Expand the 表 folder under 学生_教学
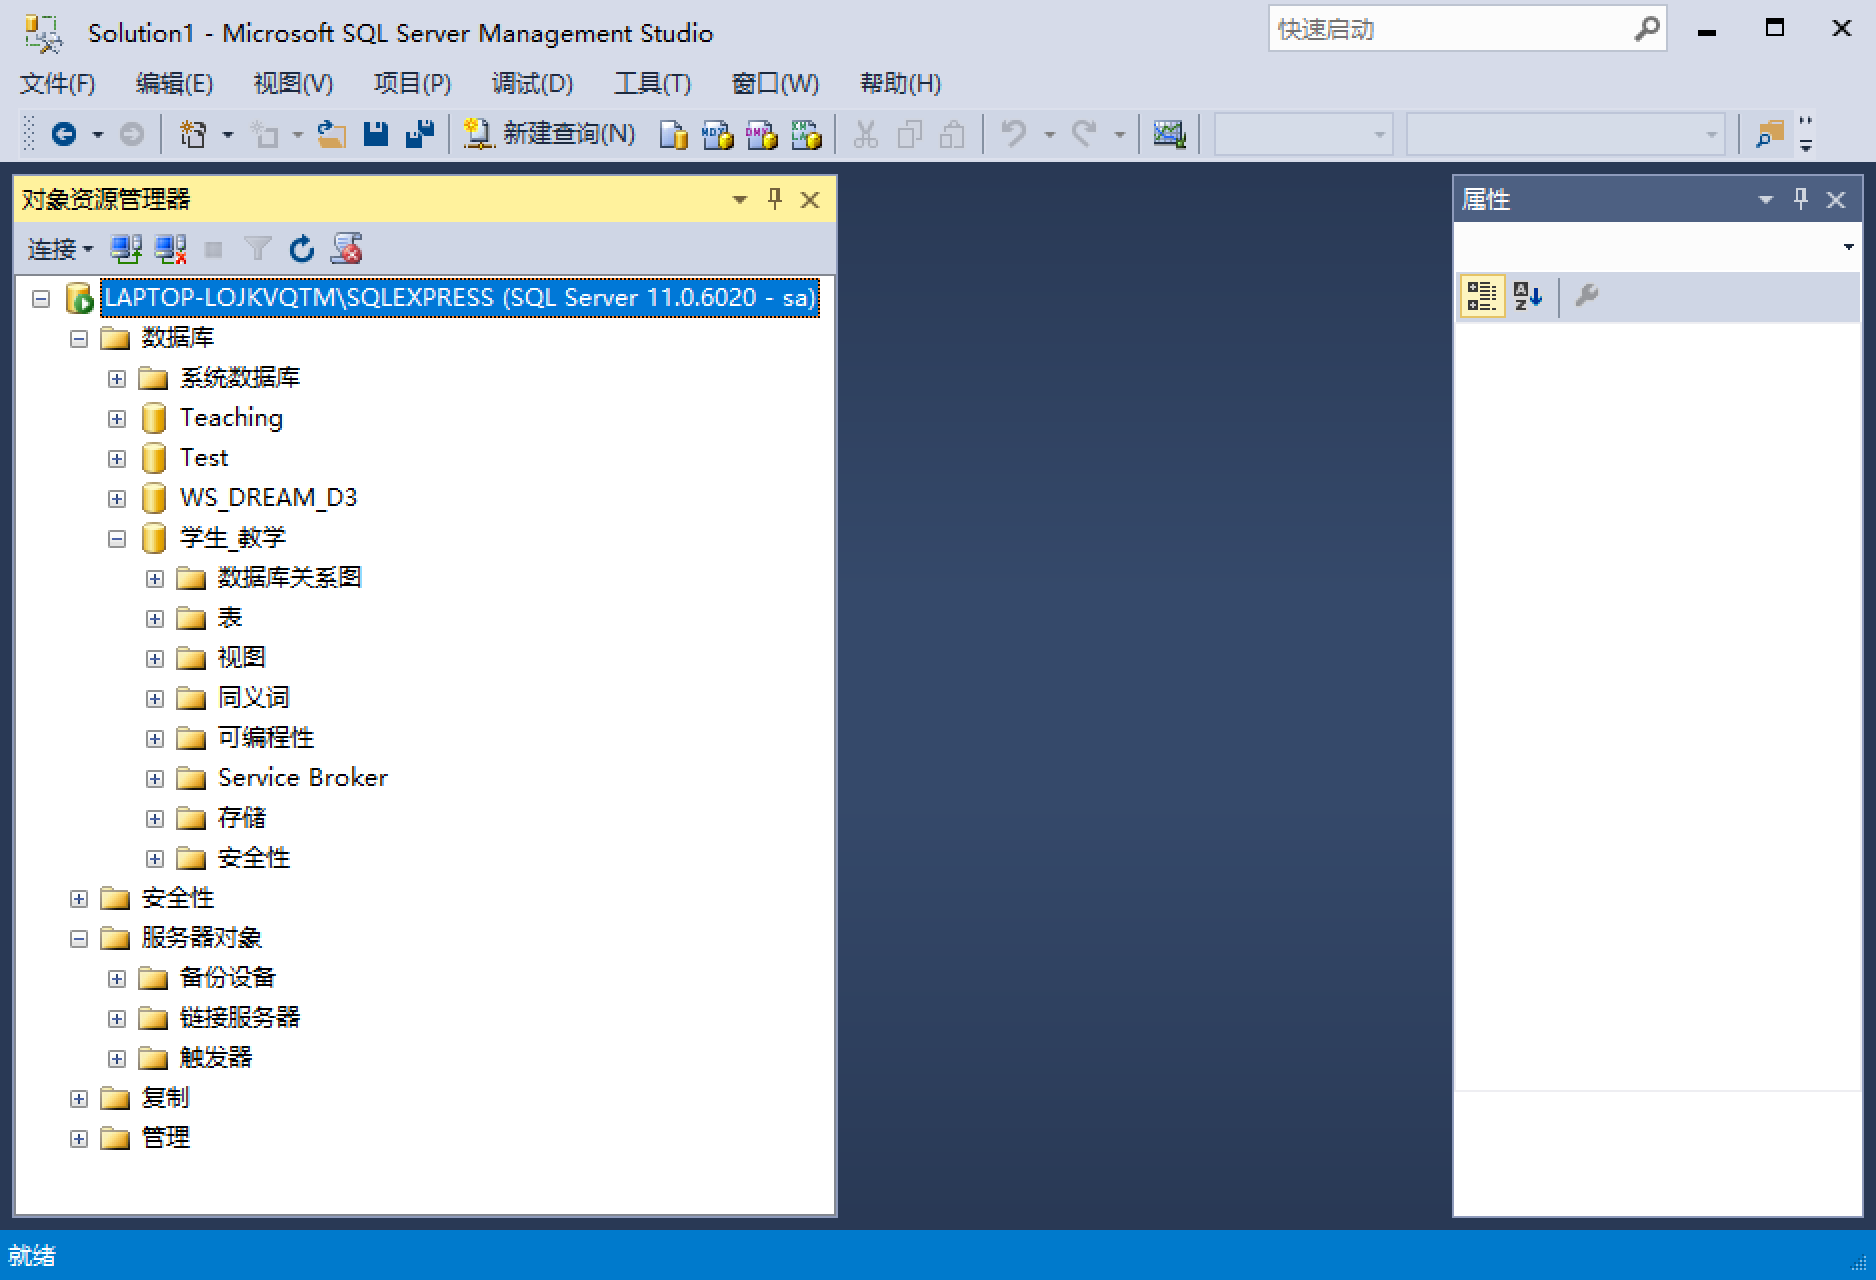The width and height of the screenshot is (1876, 1280). (x=155, y=619)
